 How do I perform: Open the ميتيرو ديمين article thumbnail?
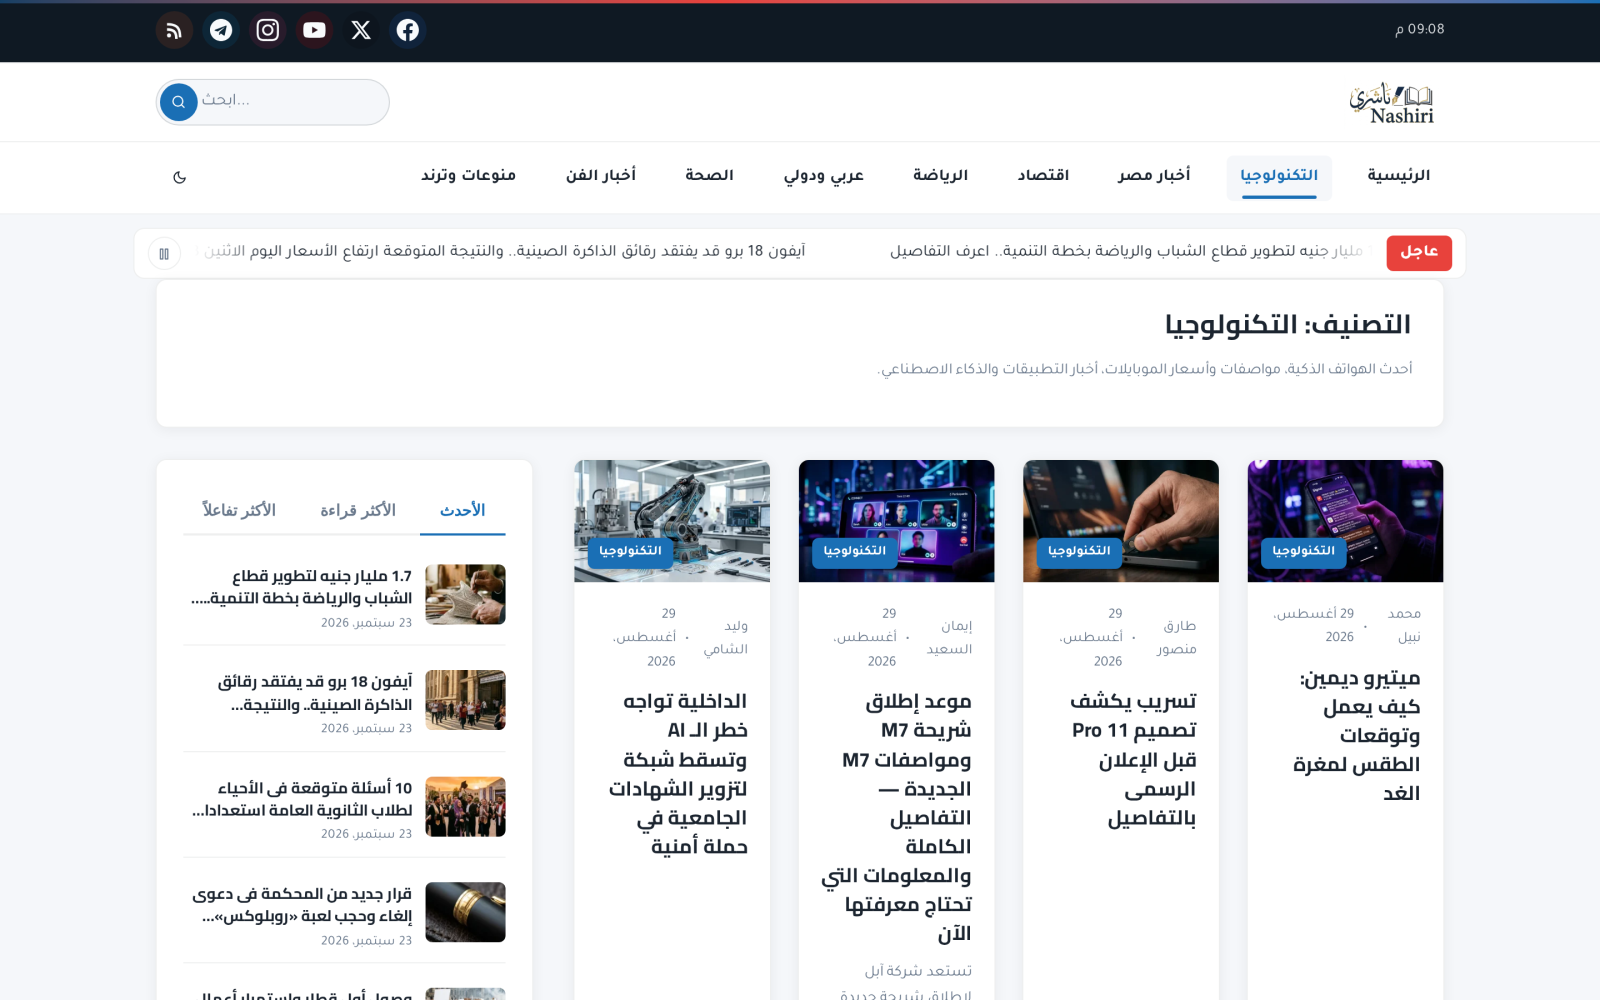(1345, 521)
